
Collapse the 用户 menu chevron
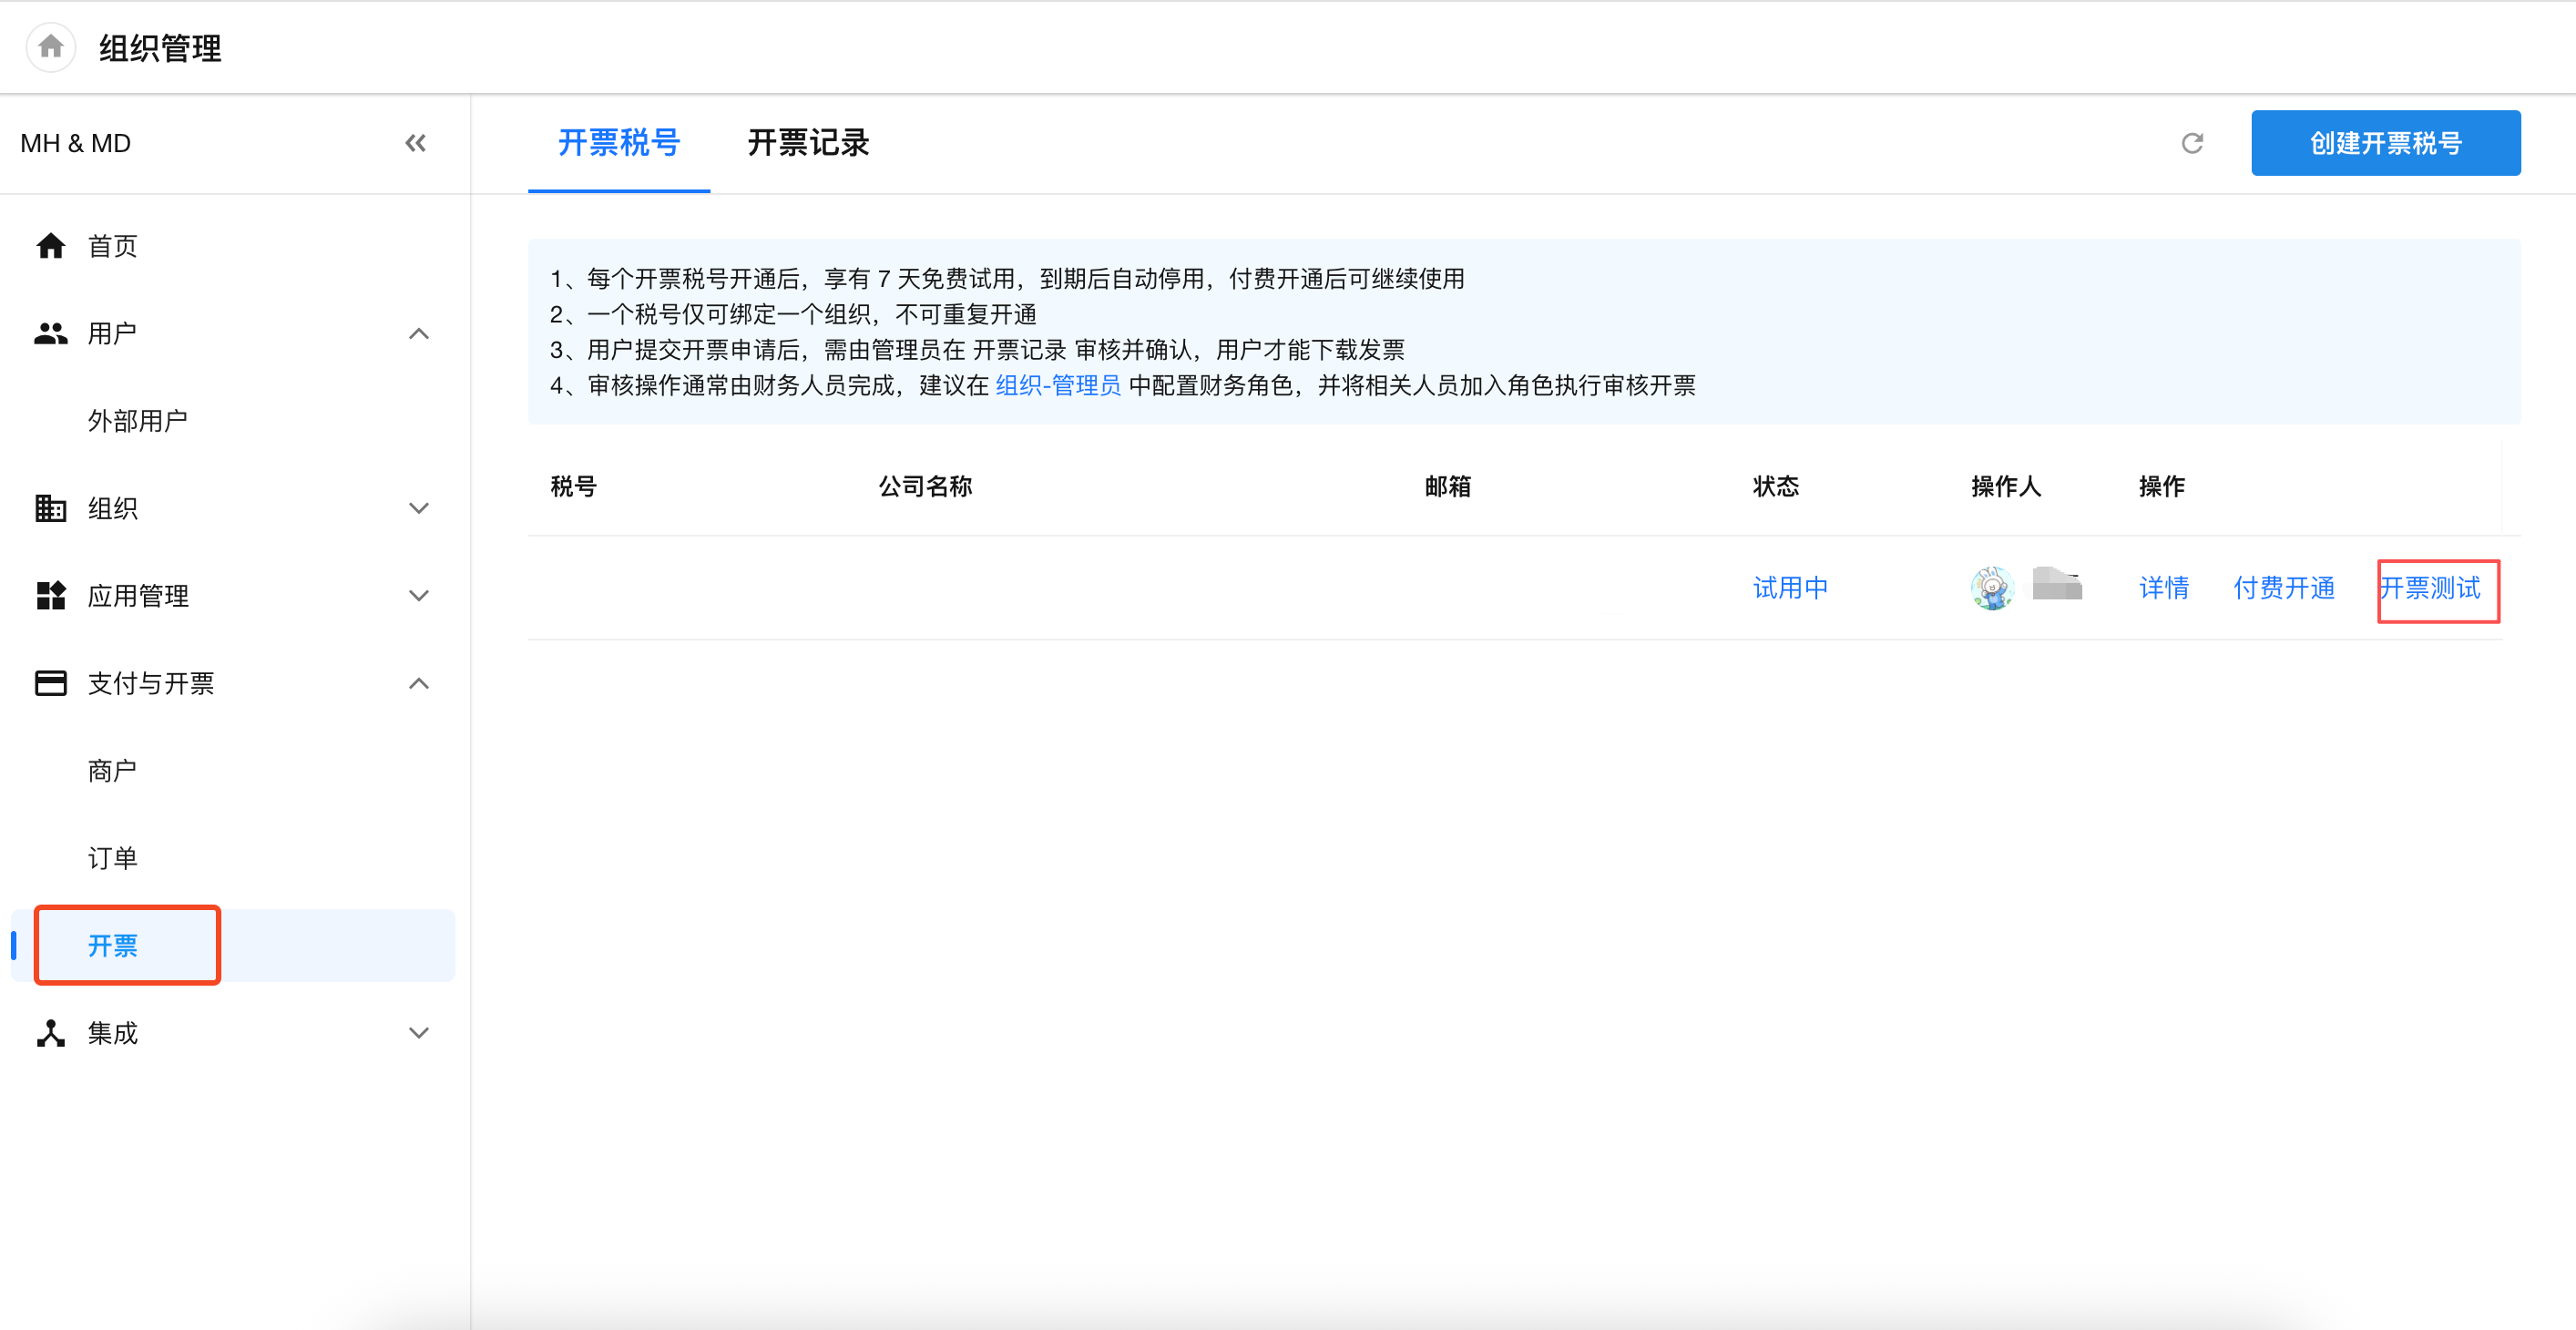pos(419,333)
